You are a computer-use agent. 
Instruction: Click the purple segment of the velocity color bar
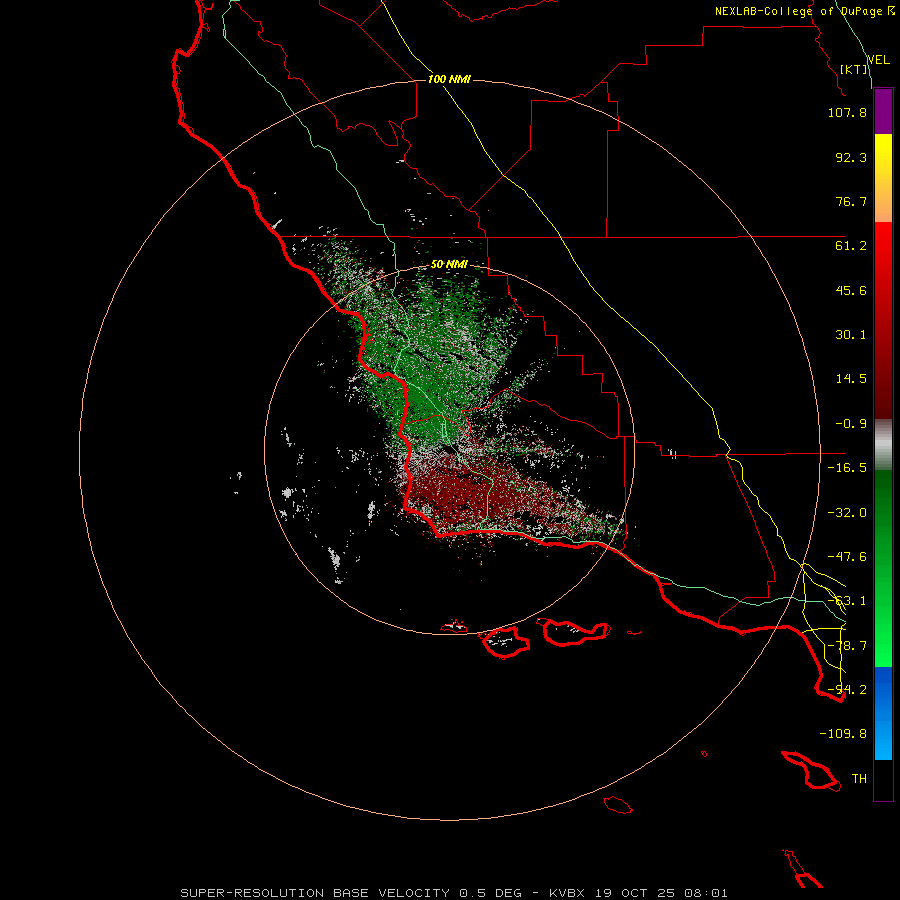883,112
